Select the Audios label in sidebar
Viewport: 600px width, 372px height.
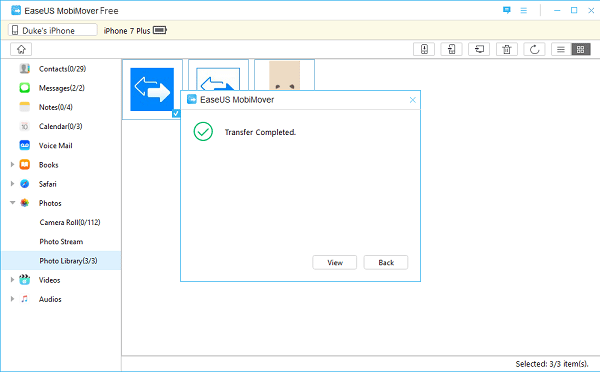50,299
